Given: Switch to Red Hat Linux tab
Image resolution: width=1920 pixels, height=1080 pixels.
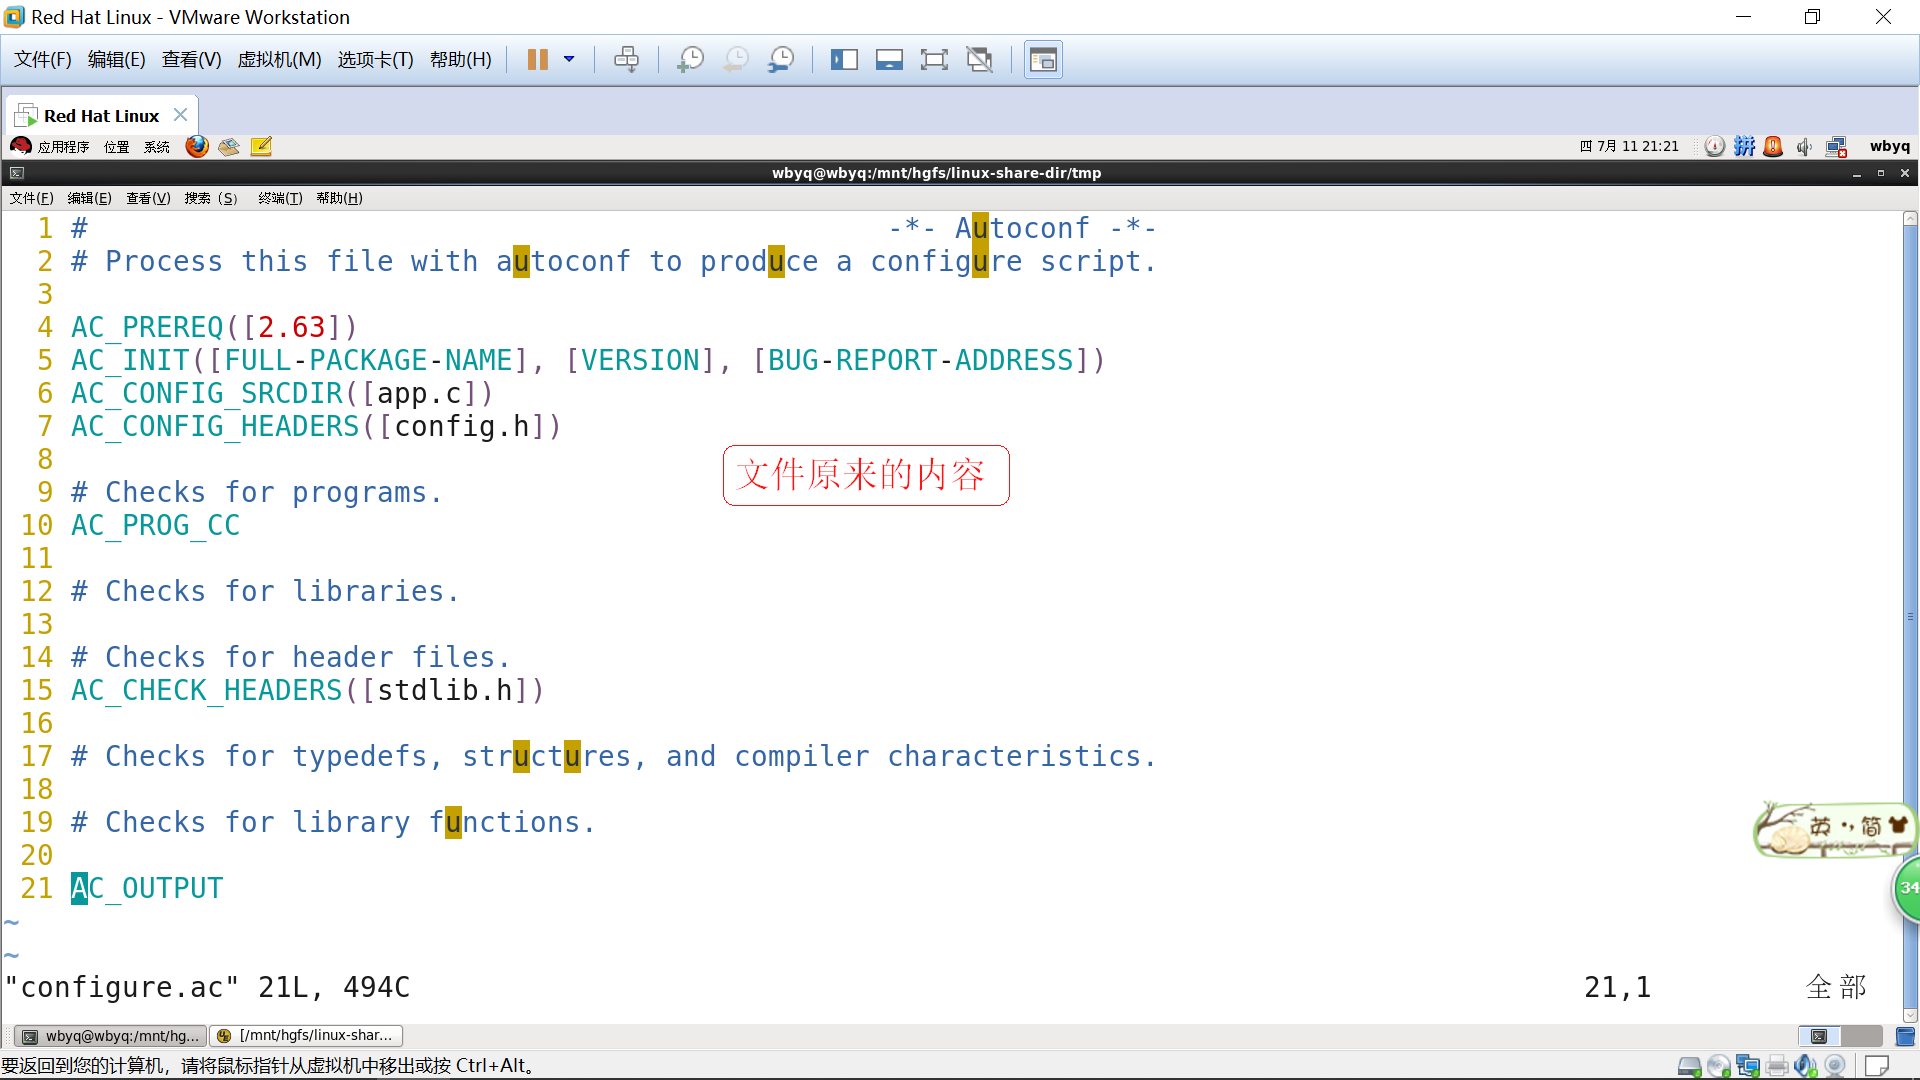Looking at the screenshot, I should [101, 116].
